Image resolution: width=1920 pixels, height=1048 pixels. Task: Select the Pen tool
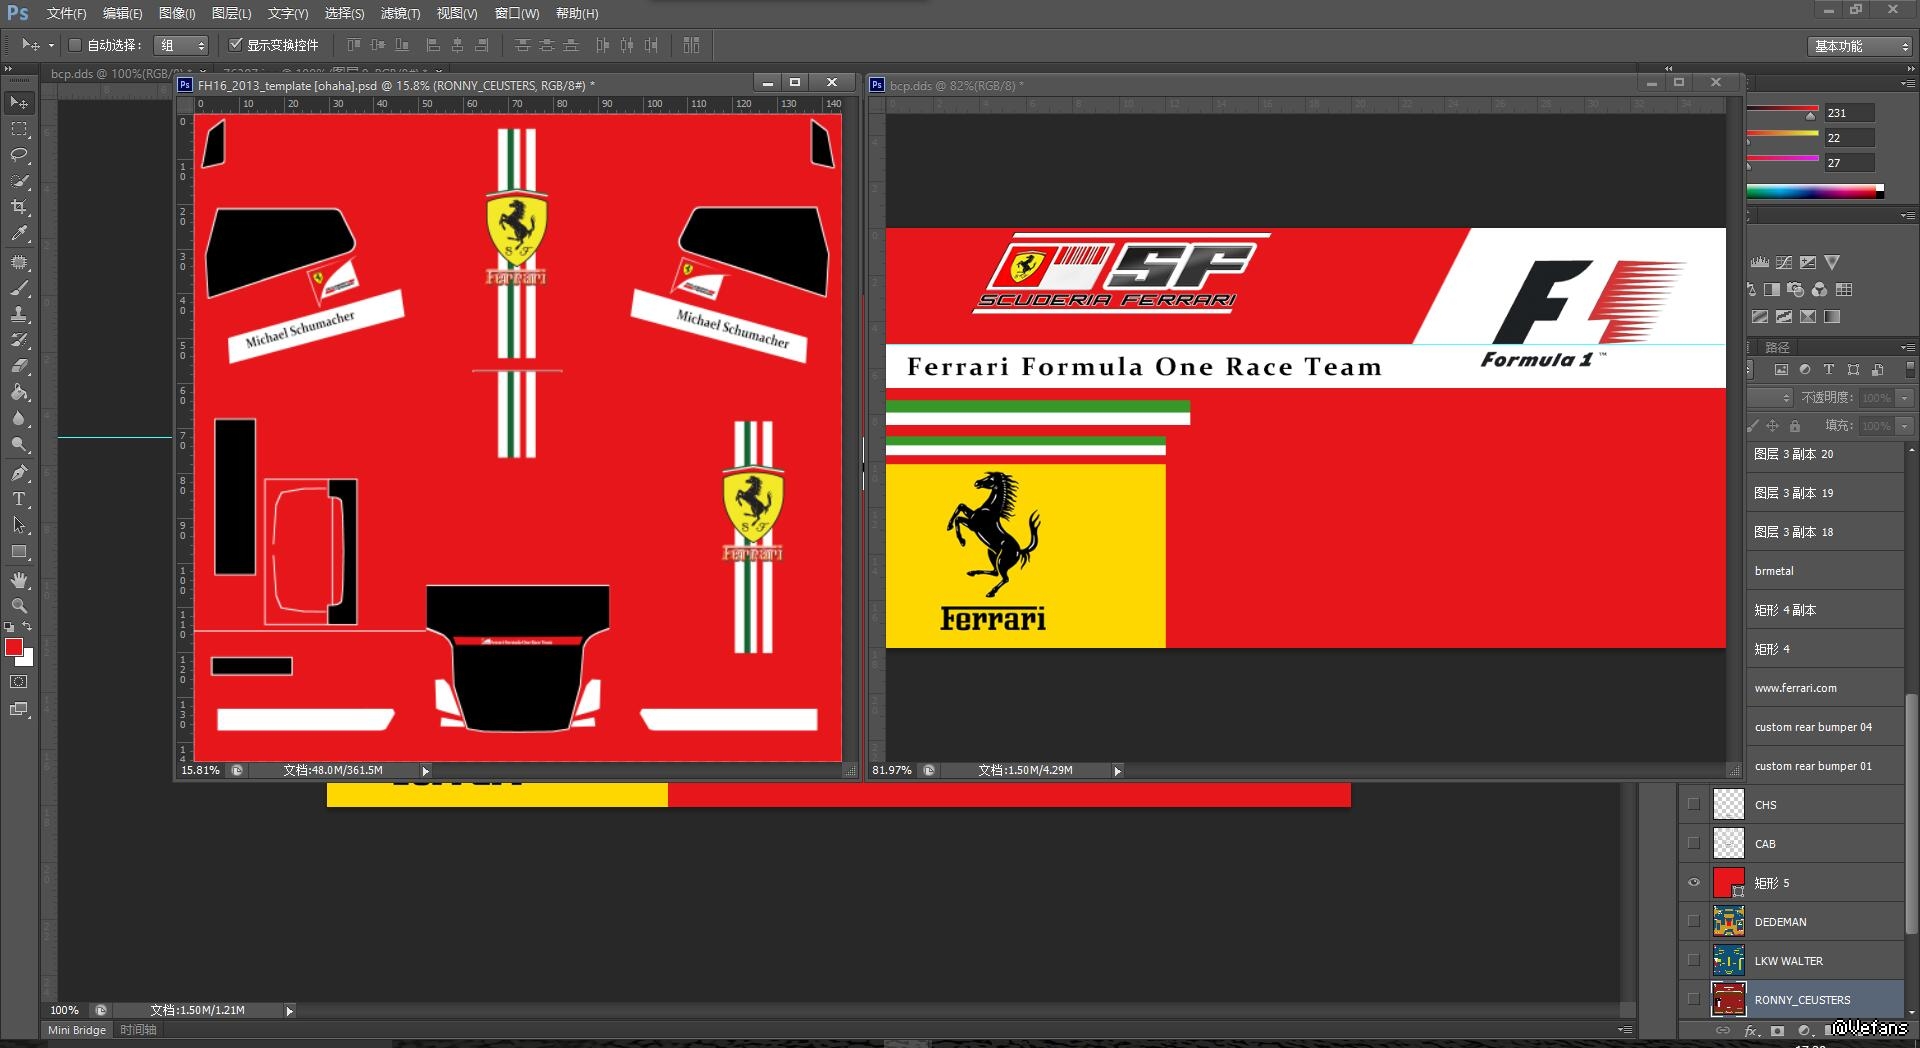[x=19, y=473]
